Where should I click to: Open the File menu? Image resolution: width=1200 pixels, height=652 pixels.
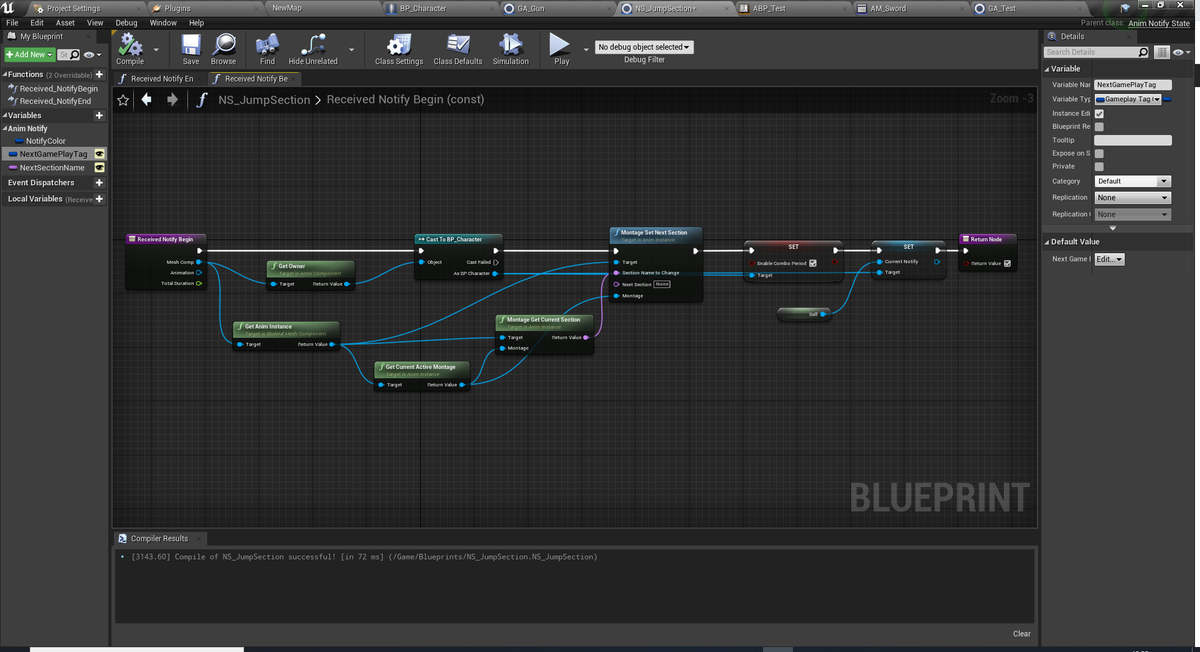pyautogui.click(x=12, y=22)
